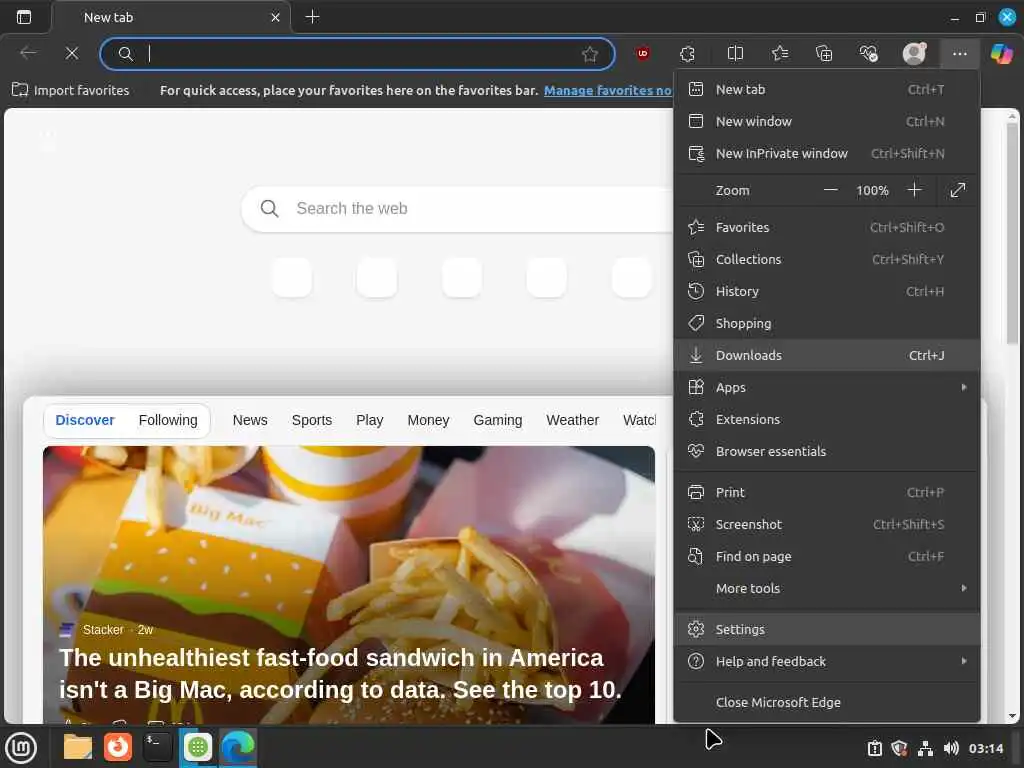
Task: Open New InPrivate window
Action: (827, 153)
